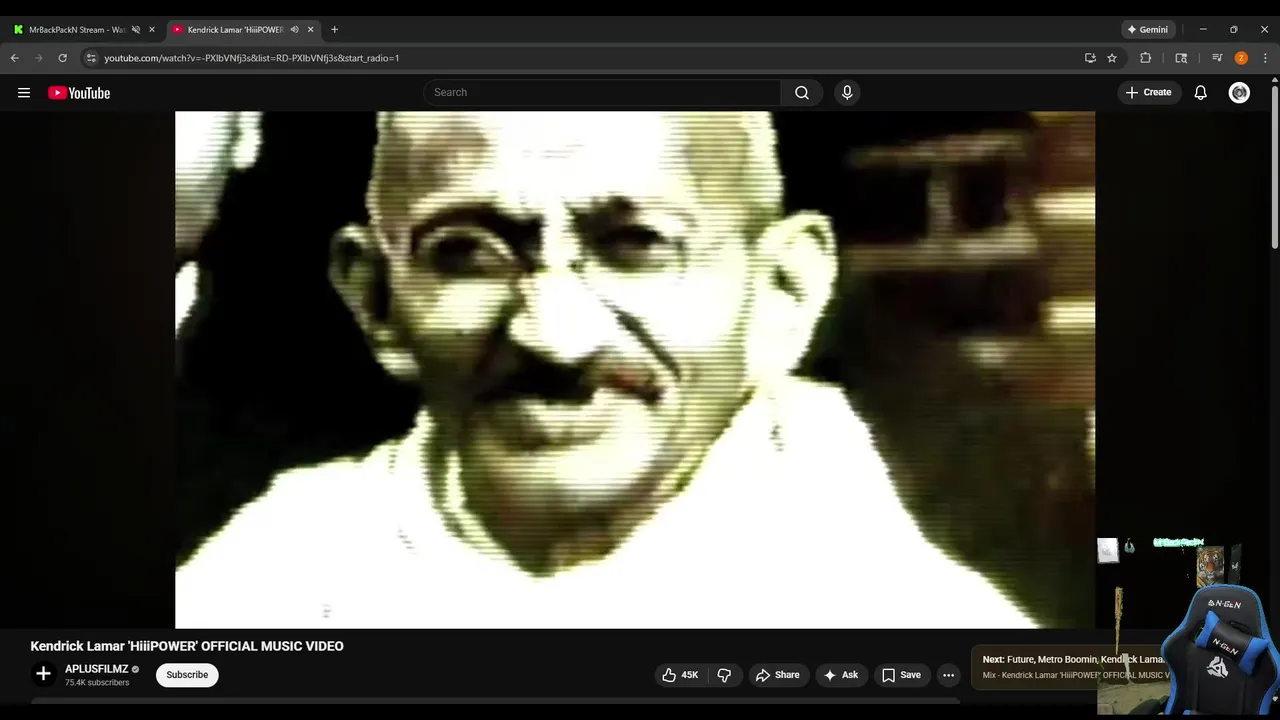Open the account avatar menu

1240,92
